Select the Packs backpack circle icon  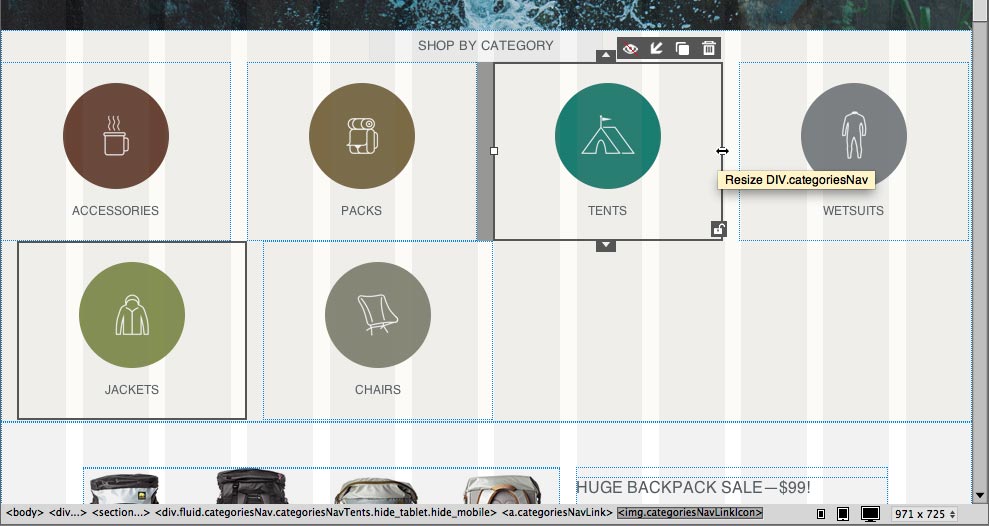(x=362, y=136)
